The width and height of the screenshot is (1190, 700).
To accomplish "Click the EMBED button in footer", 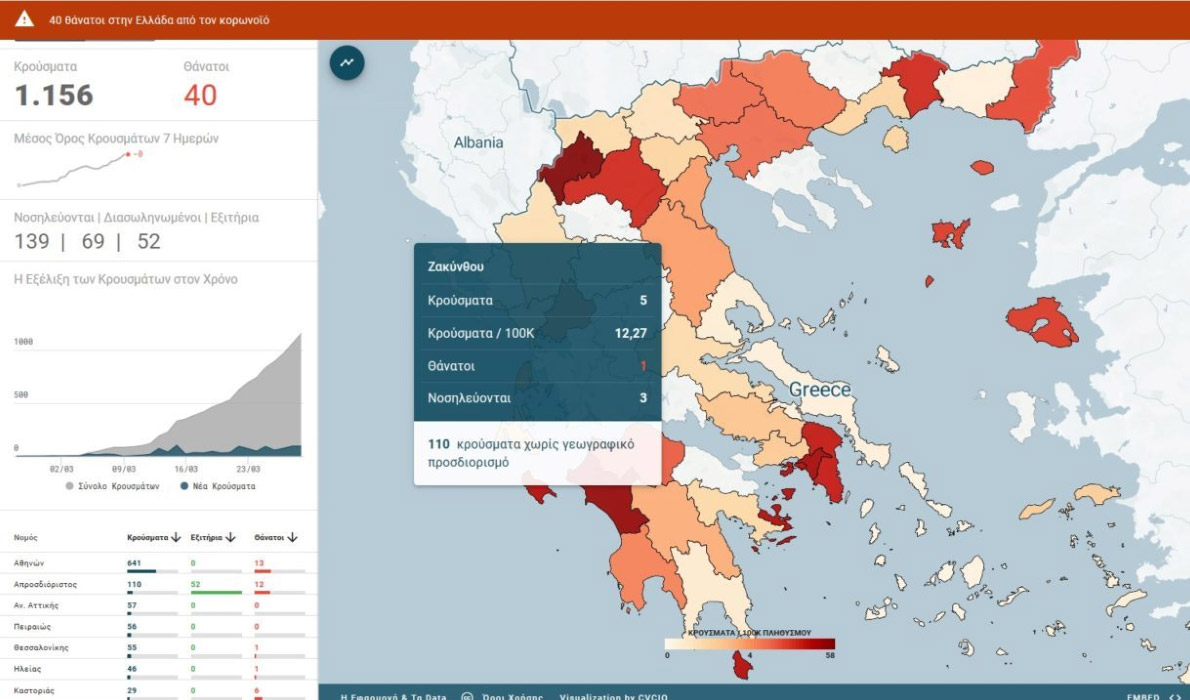I will [1142, 696].
